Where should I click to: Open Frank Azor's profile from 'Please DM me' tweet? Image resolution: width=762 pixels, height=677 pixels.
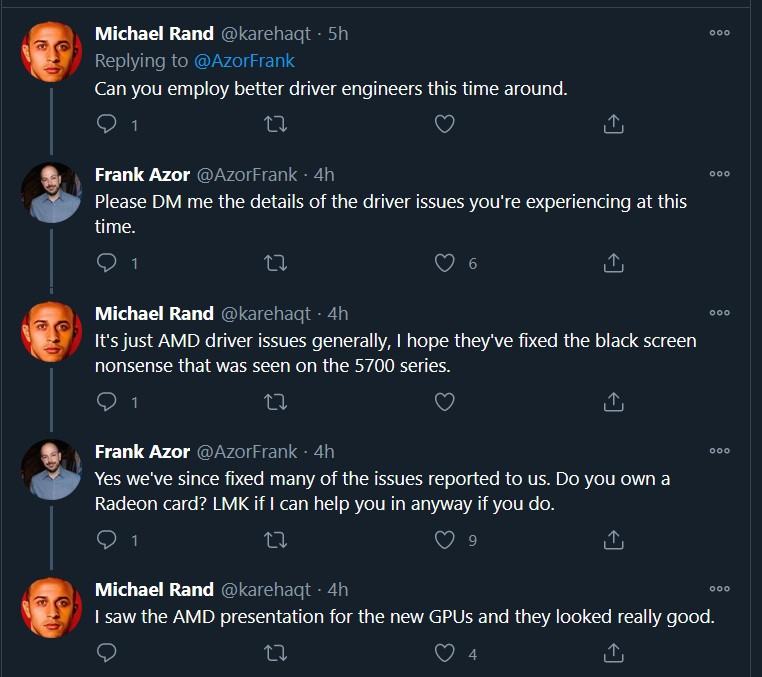pyautogui.click(x=142, y=173)
